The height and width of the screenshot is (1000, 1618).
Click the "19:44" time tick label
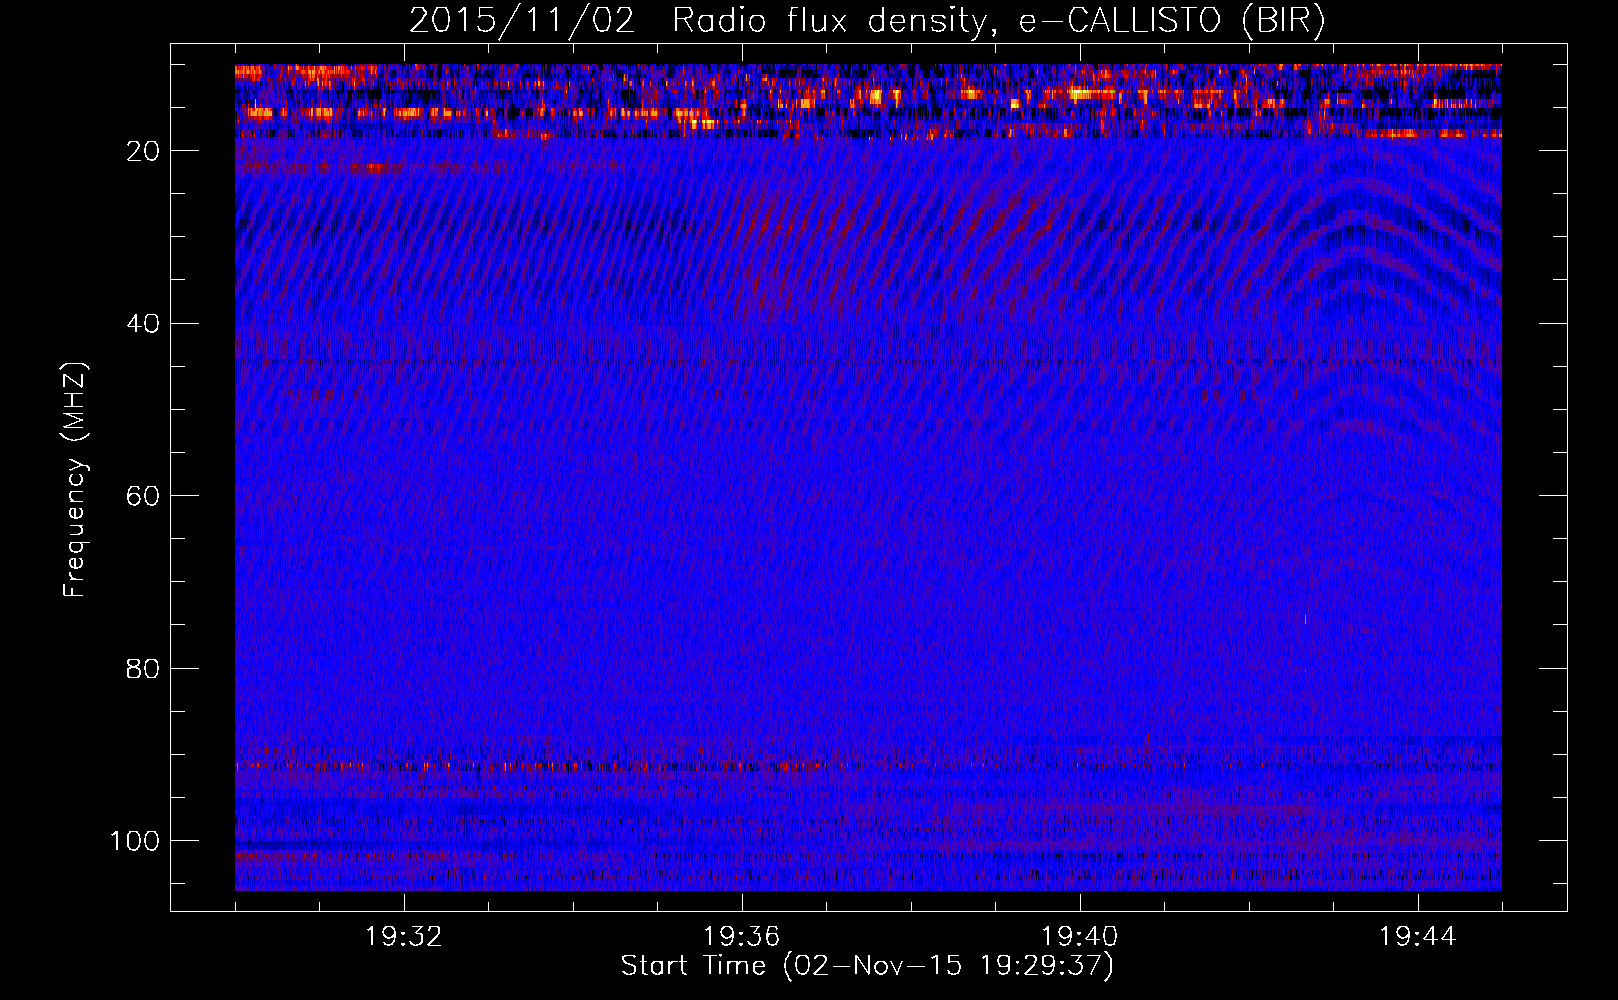pos(1418,936)
